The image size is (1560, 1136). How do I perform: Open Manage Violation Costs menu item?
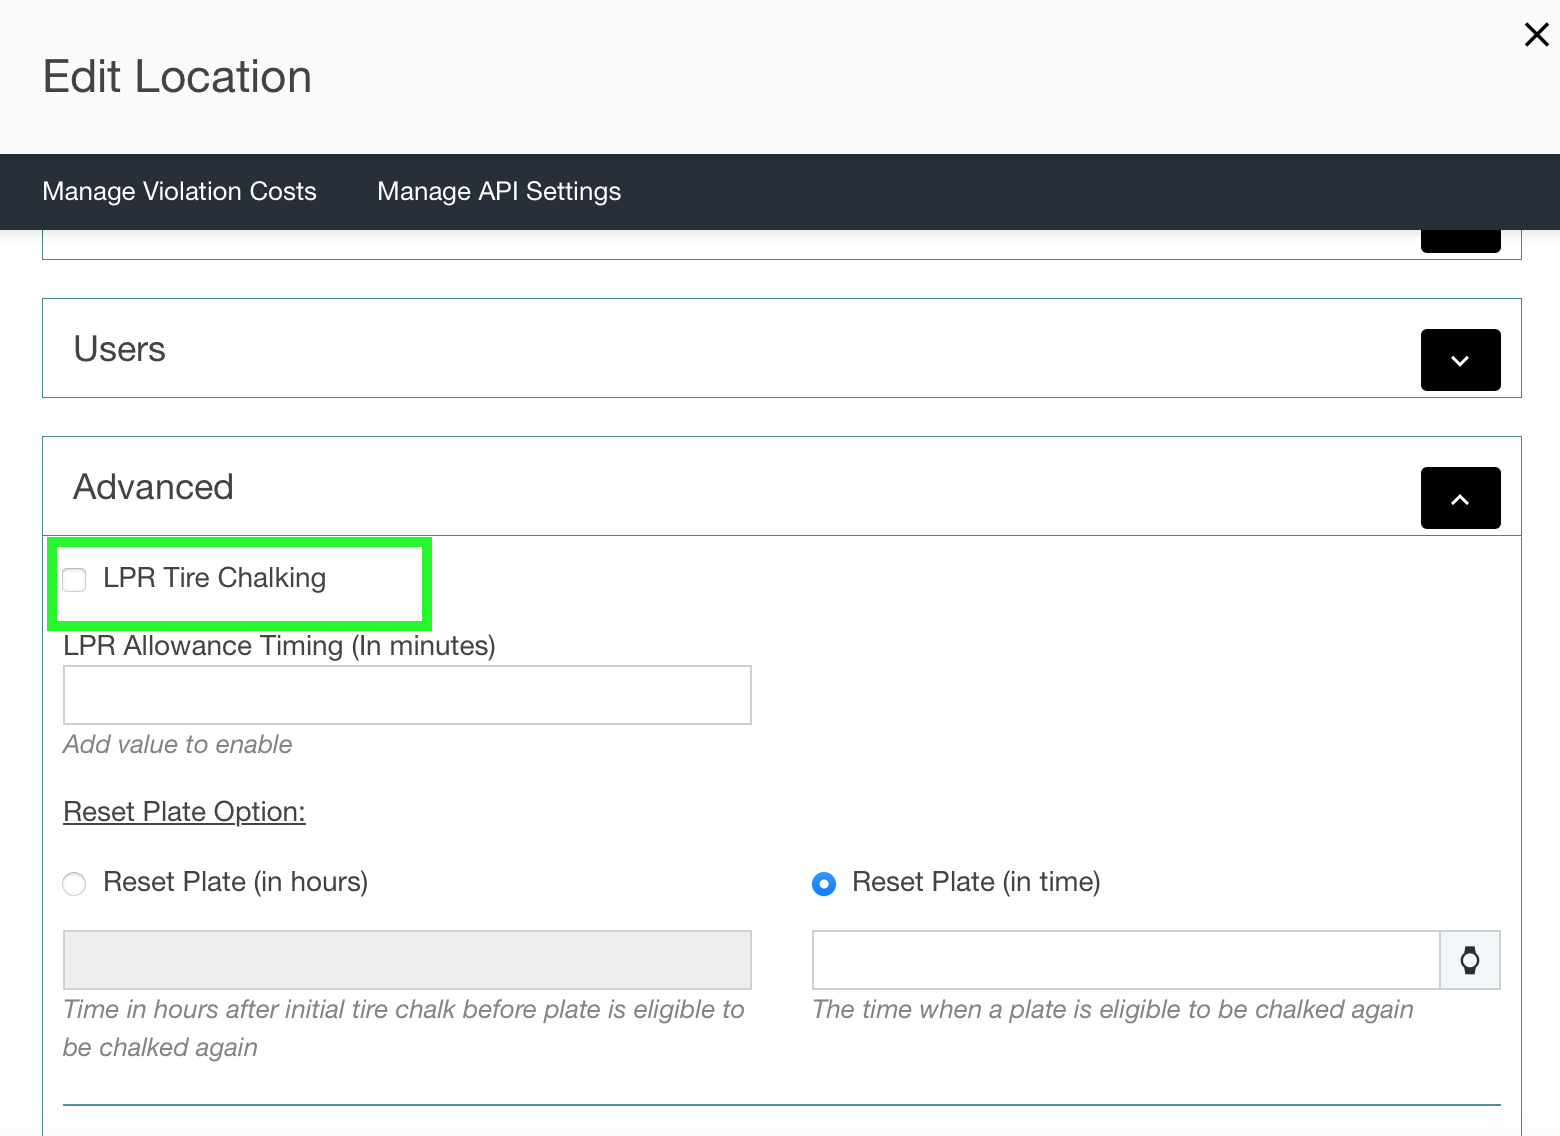(179, 191)
